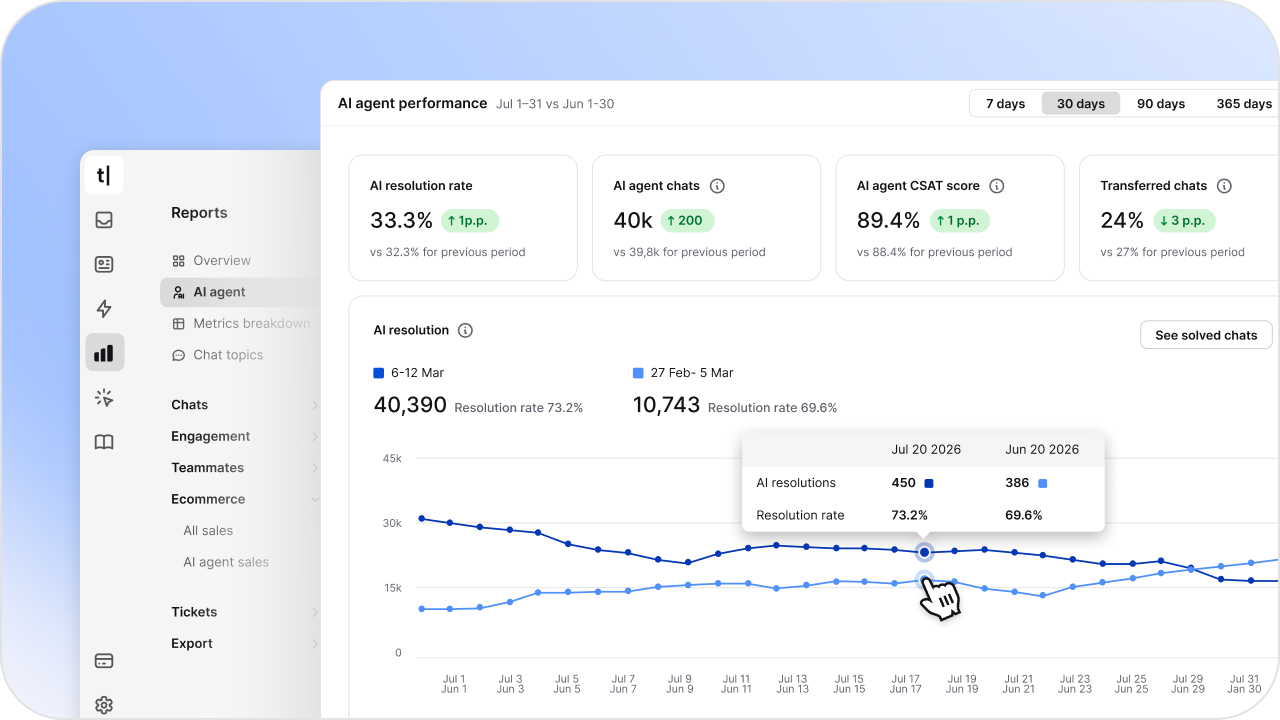Click the info icon beside AI agent CSAT score

click(996, 185)
